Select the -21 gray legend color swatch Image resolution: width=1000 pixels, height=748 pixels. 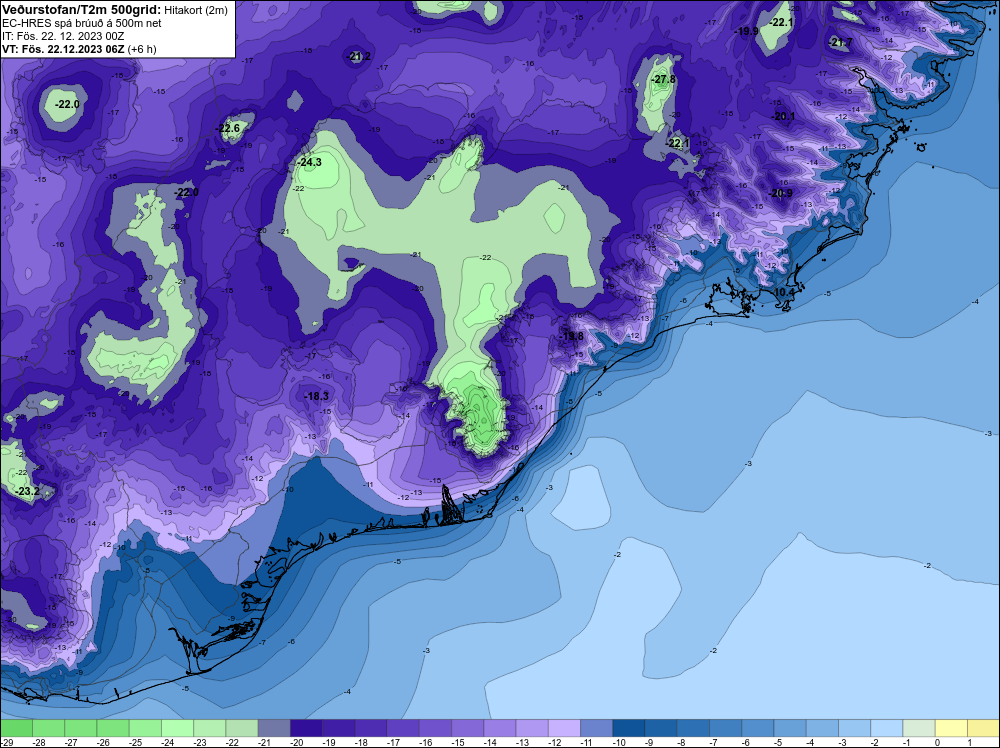pos(274,728)
